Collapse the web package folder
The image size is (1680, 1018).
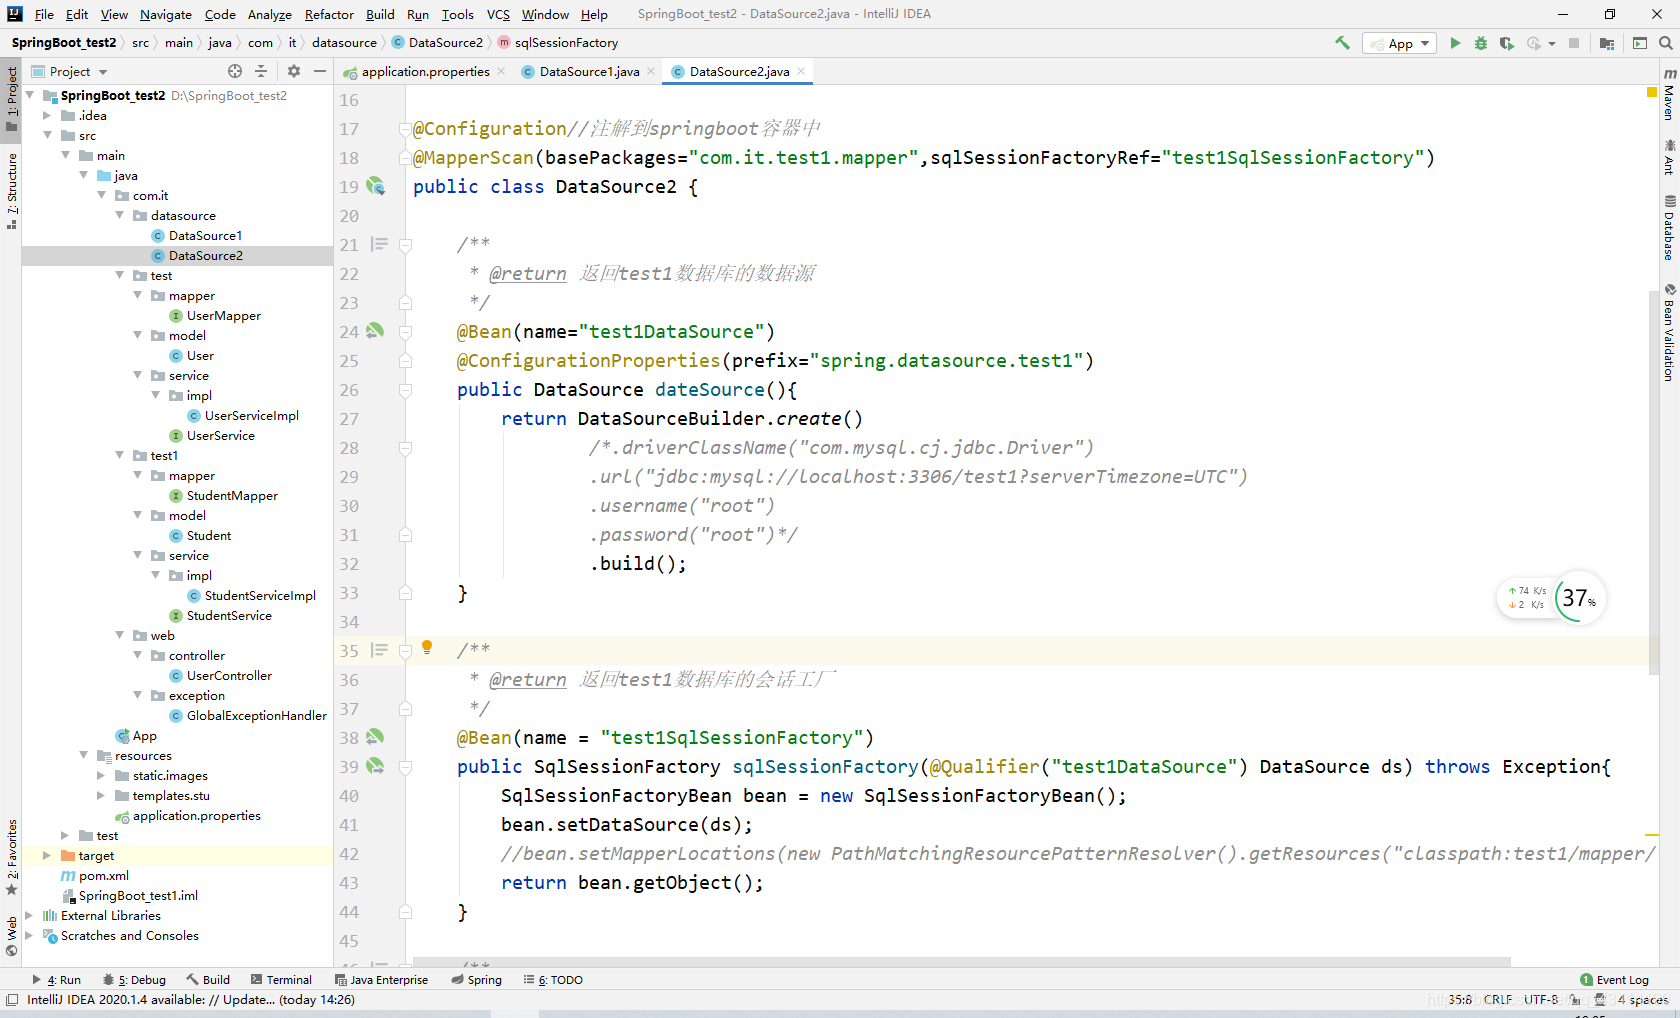(120, 635)
